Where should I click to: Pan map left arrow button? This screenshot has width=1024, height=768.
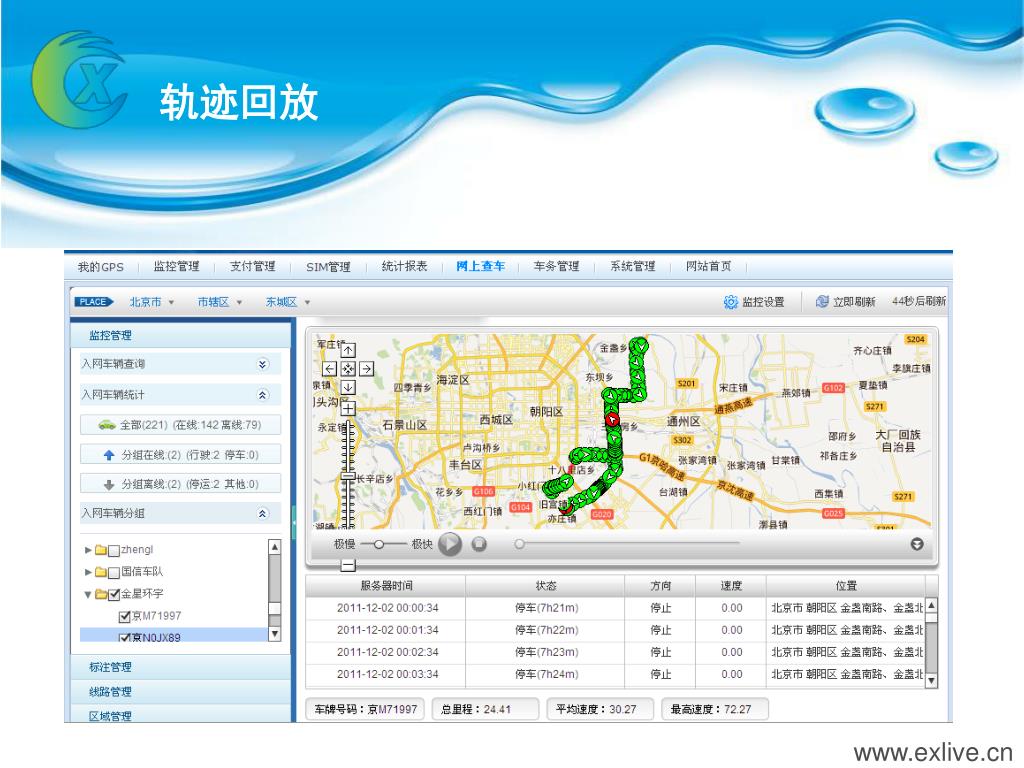[x=330, y=369]
